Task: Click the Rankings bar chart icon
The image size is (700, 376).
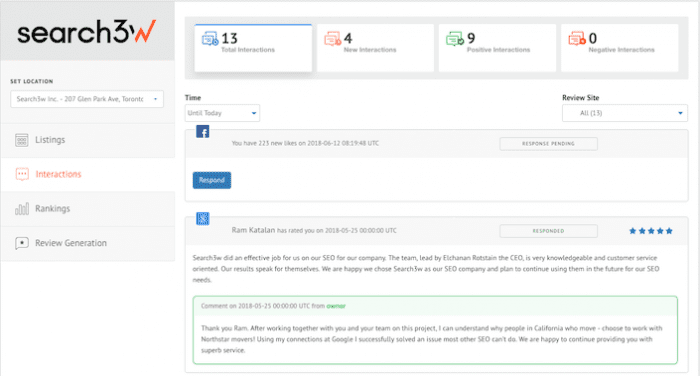Action: (x=21, y=209)
